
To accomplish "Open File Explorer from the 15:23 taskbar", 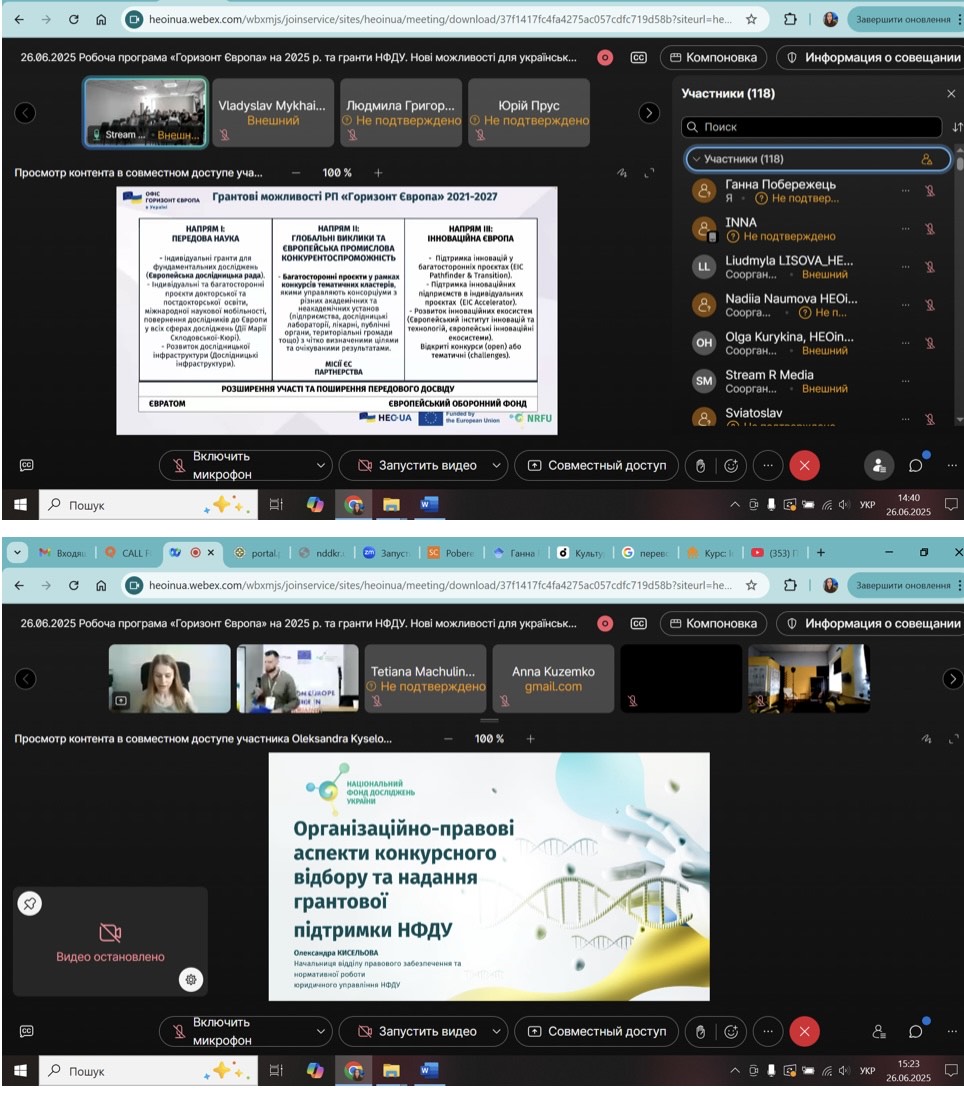I will 390,1071.
